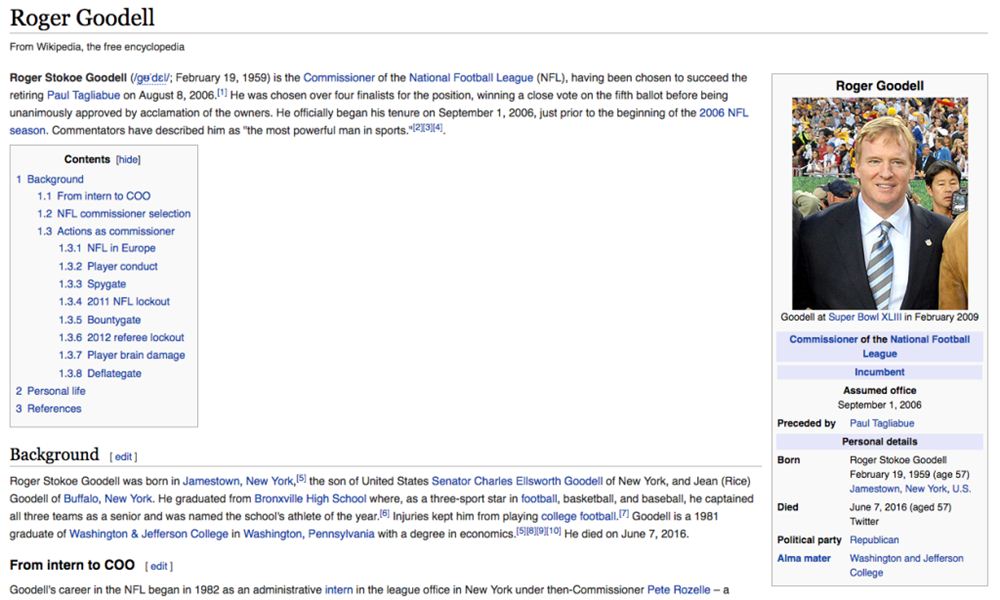Click footnote [6] after athlete of the year
The image size is (1000, 600).
pyautogui.click(x=385, y=513)
